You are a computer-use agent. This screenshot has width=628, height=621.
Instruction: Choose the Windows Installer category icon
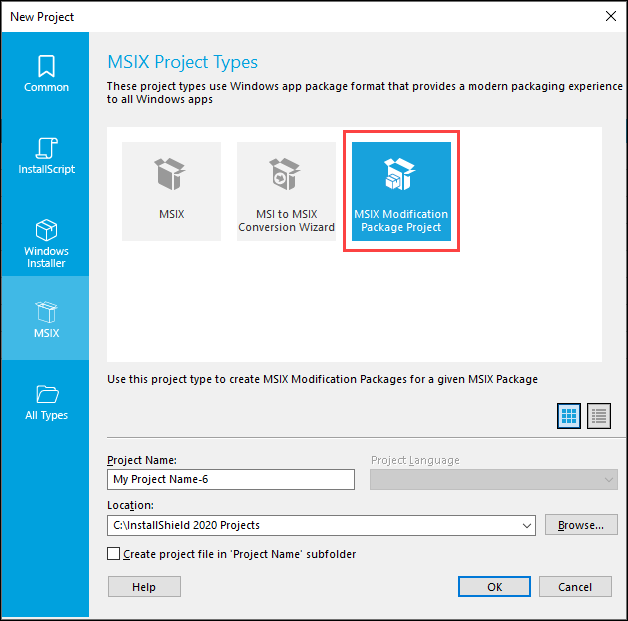45,231
